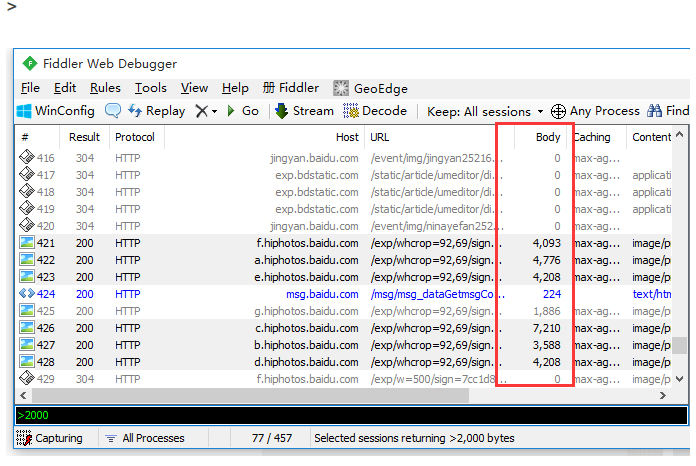Select session 429 cached icon
696x466 pixels.
coord(27,378)
